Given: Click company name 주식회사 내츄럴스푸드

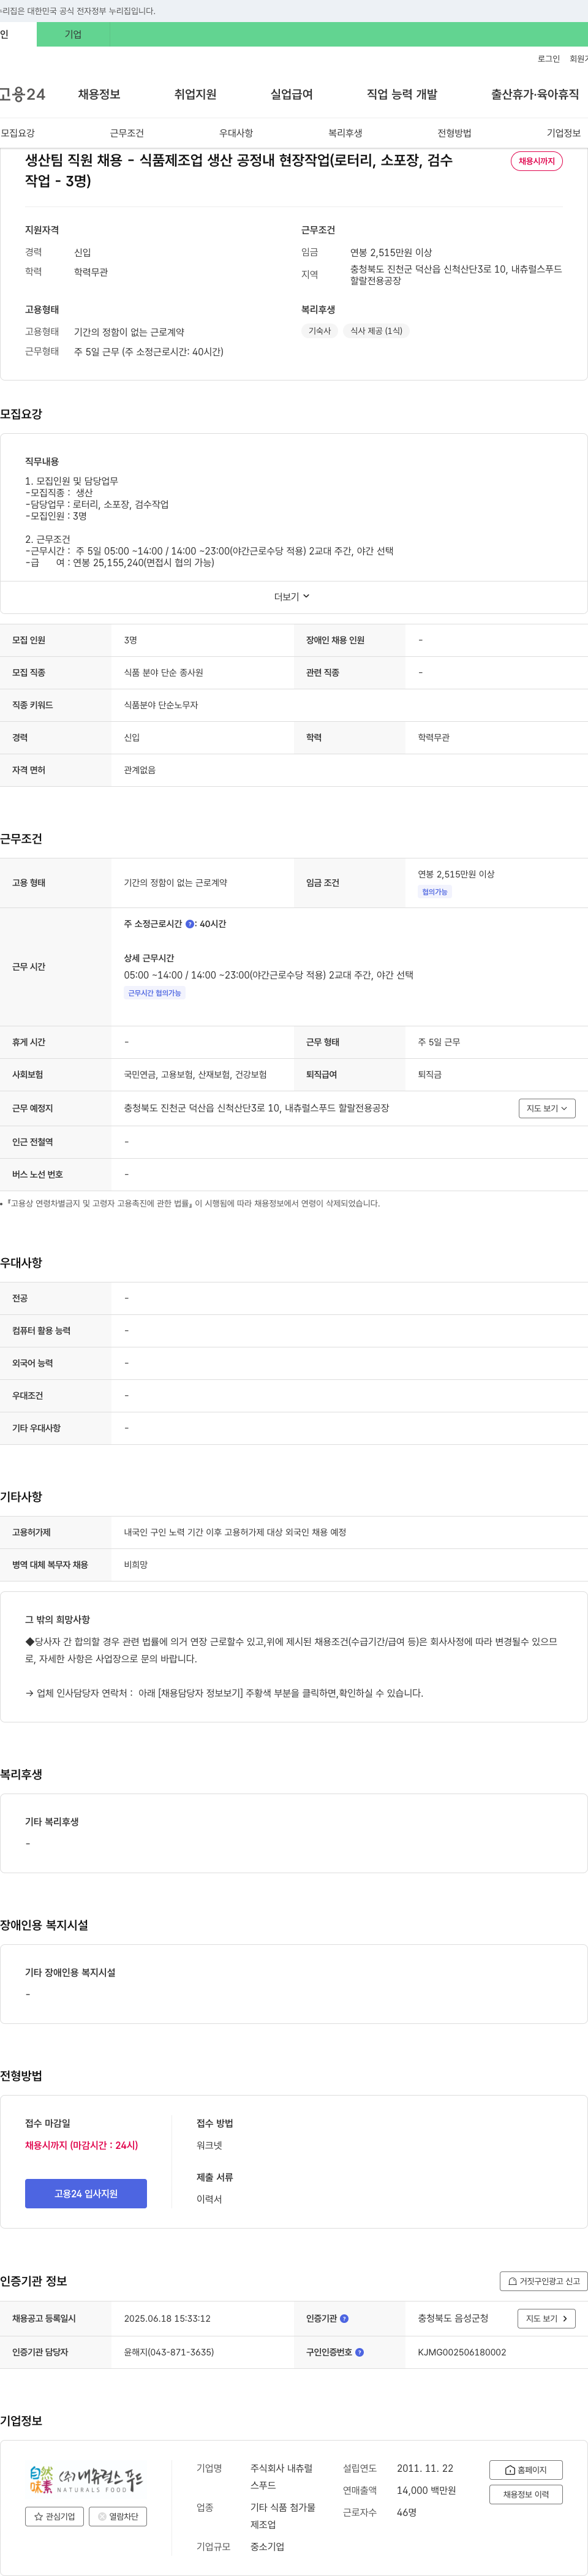Looking at the screenshot, I should (x=281, y=2477).
